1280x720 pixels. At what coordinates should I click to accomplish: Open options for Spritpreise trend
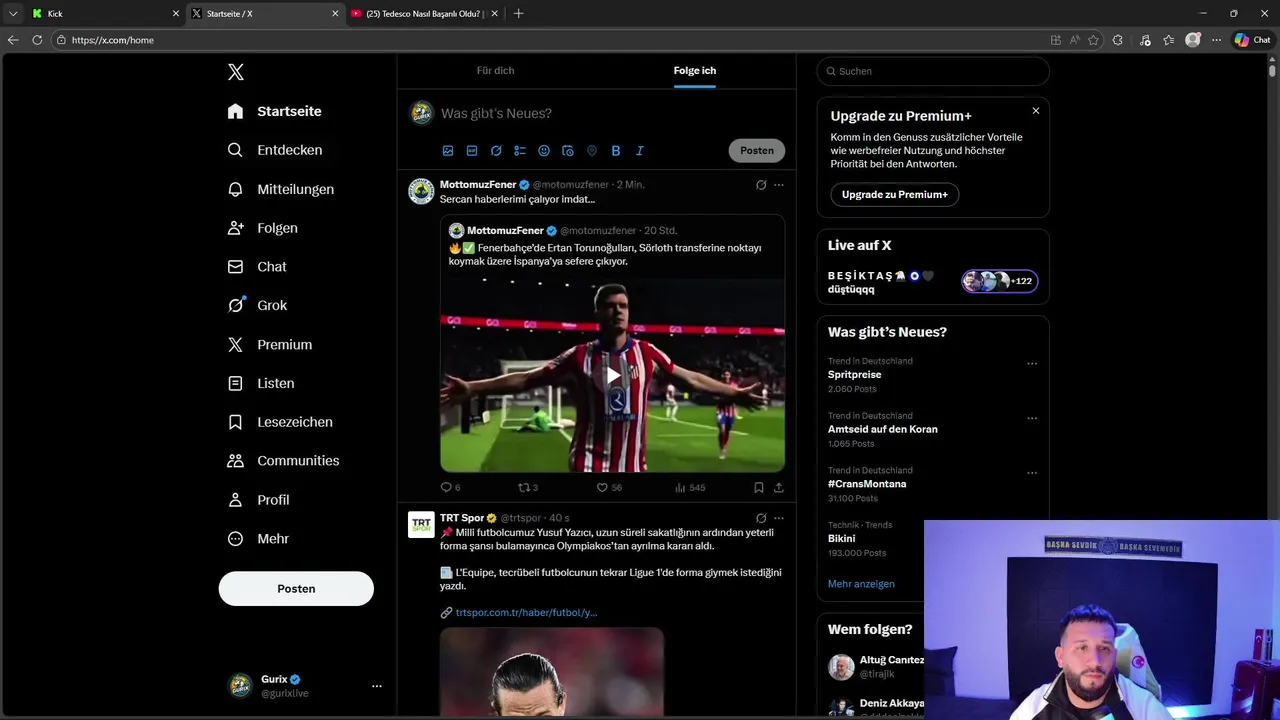tap(1032, 364)
